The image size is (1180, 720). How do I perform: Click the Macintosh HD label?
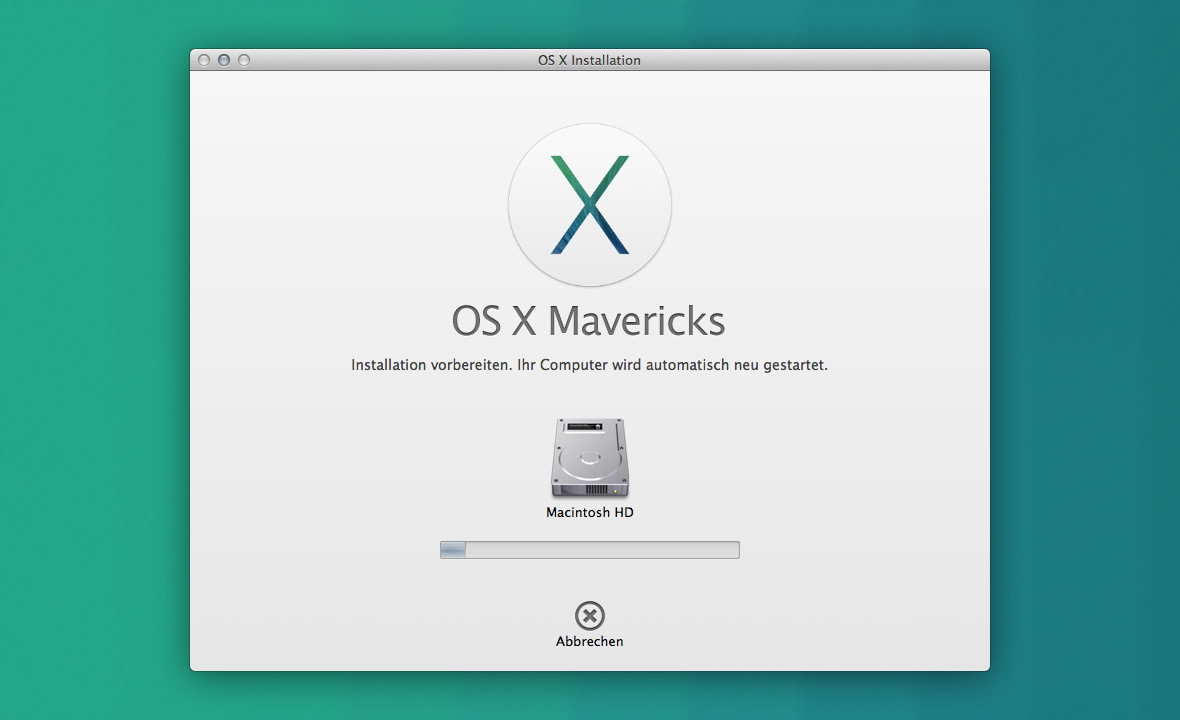click(589, 512)
